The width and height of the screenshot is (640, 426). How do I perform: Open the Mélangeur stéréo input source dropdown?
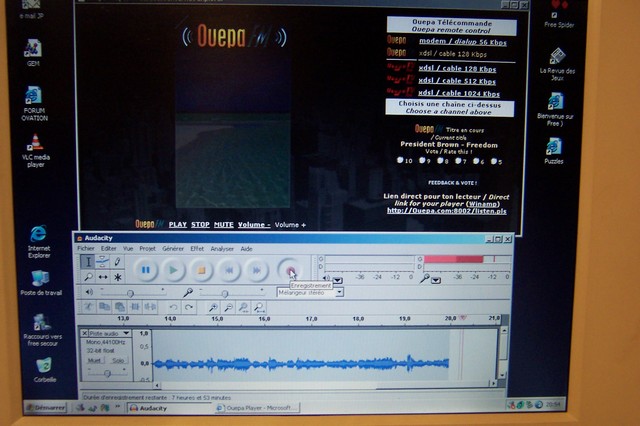coord(339,292)
